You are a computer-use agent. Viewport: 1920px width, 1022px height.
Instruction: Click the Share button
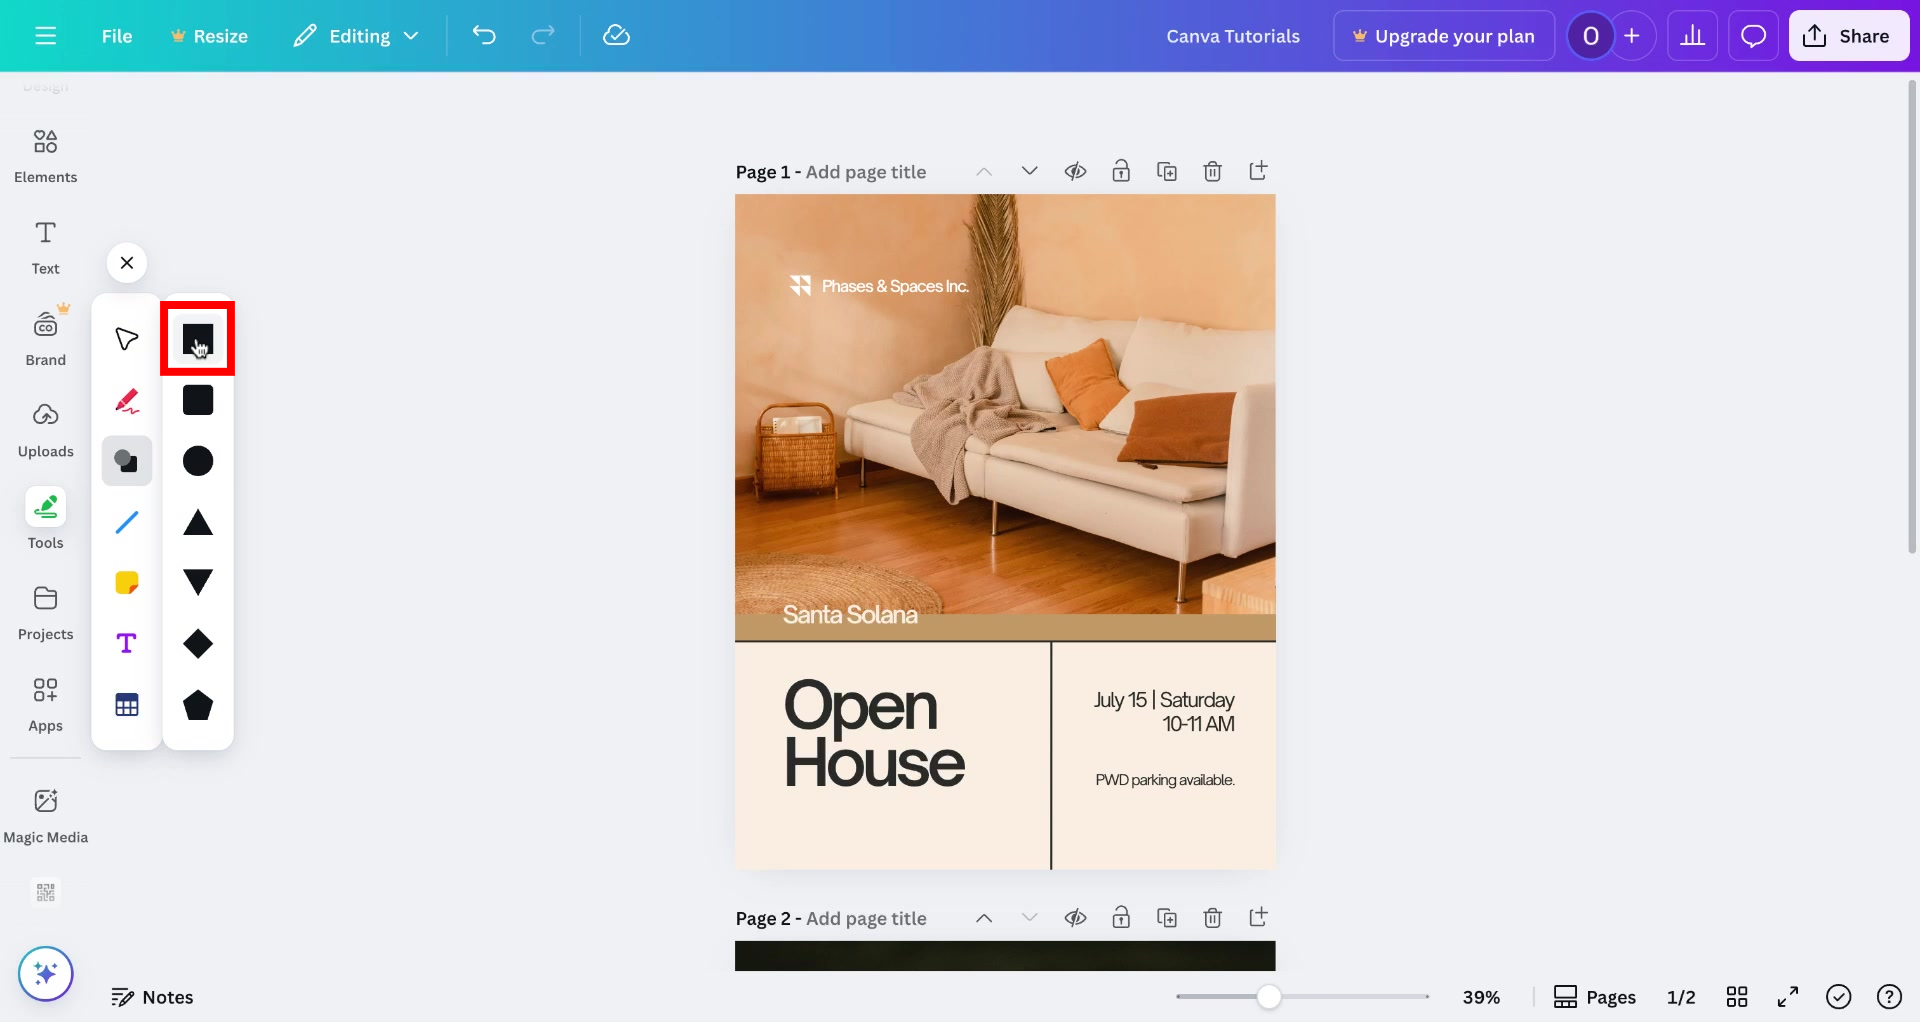1848,35
